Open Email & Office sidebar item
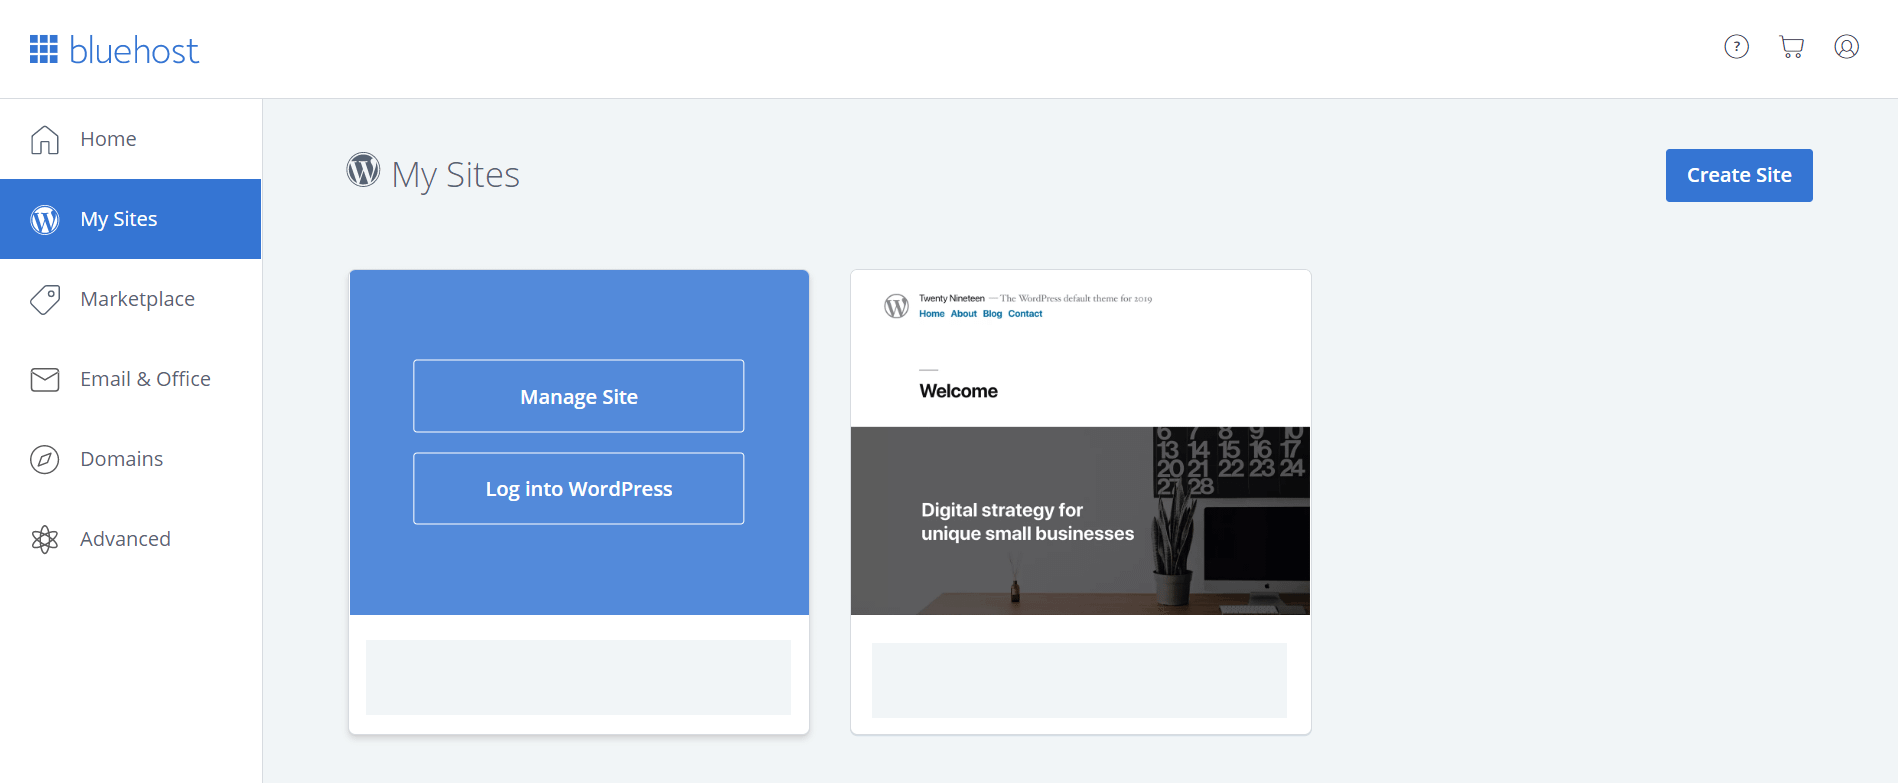This screenshot has height=783, width=1898. 146,379
